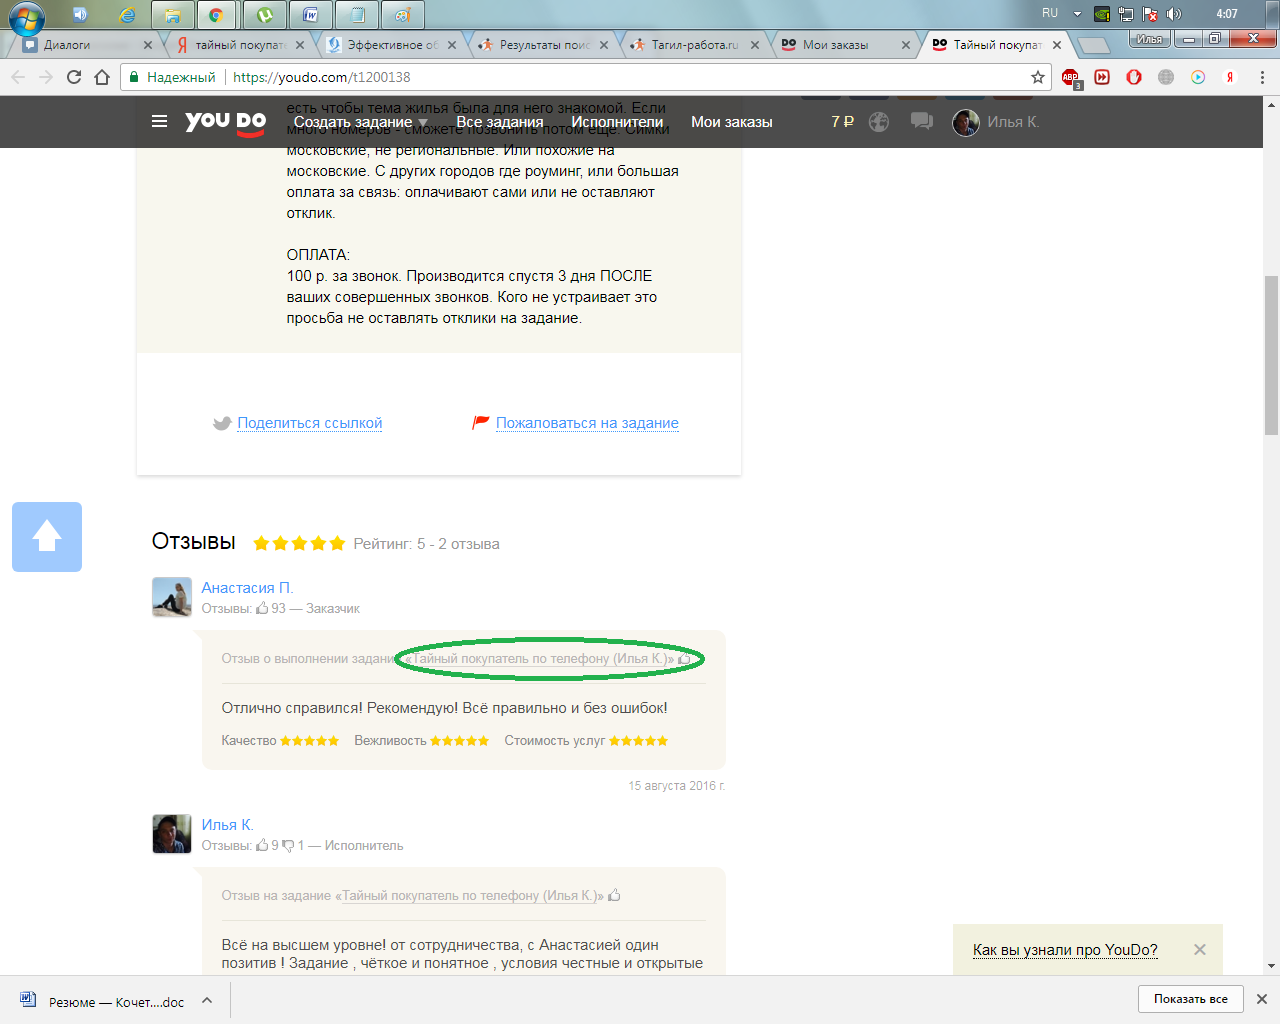This screenshot has height=1024, width=1280.
Task: Close the Как вы узнали про YouDo popup
Action: click(1200, 950)
